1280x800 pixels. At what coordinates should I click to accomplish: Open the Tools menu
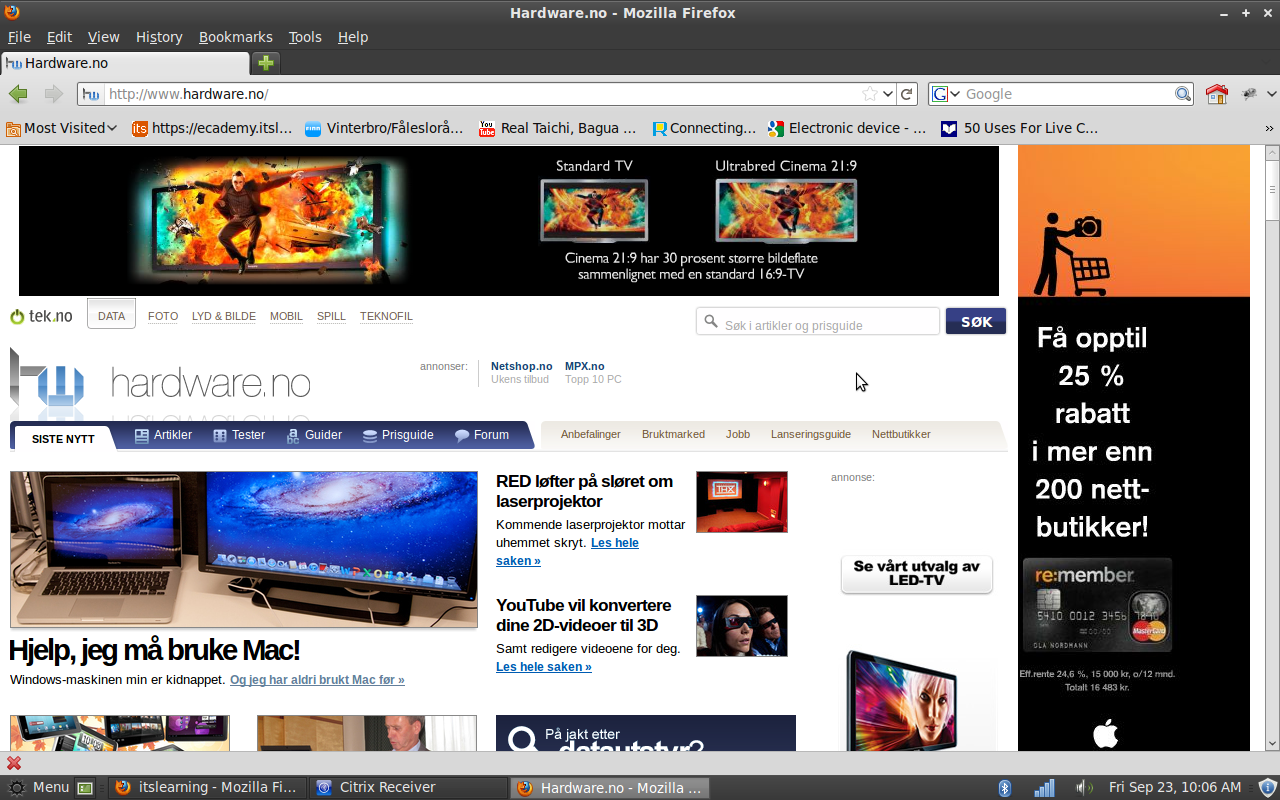[x=305, y=37]
